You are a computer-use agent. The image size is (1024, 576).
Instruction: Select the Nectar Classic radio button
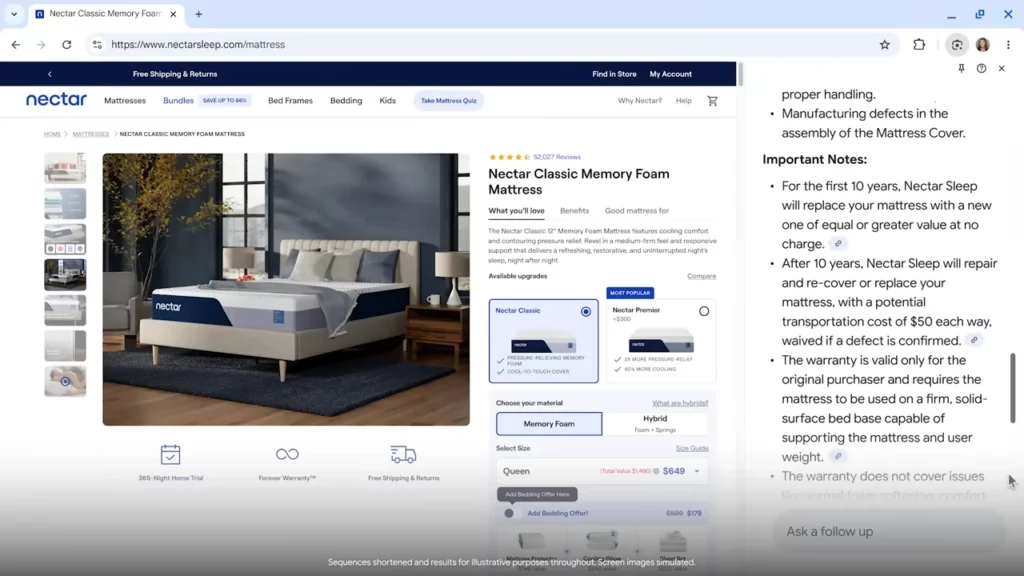586,311
